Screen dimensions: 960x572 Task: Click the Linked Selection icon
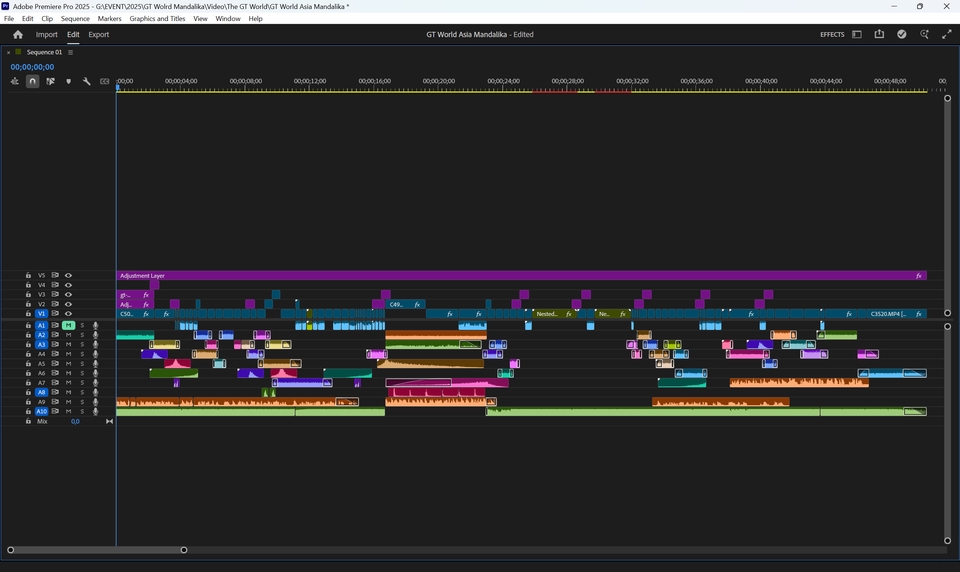pos(50,81)
